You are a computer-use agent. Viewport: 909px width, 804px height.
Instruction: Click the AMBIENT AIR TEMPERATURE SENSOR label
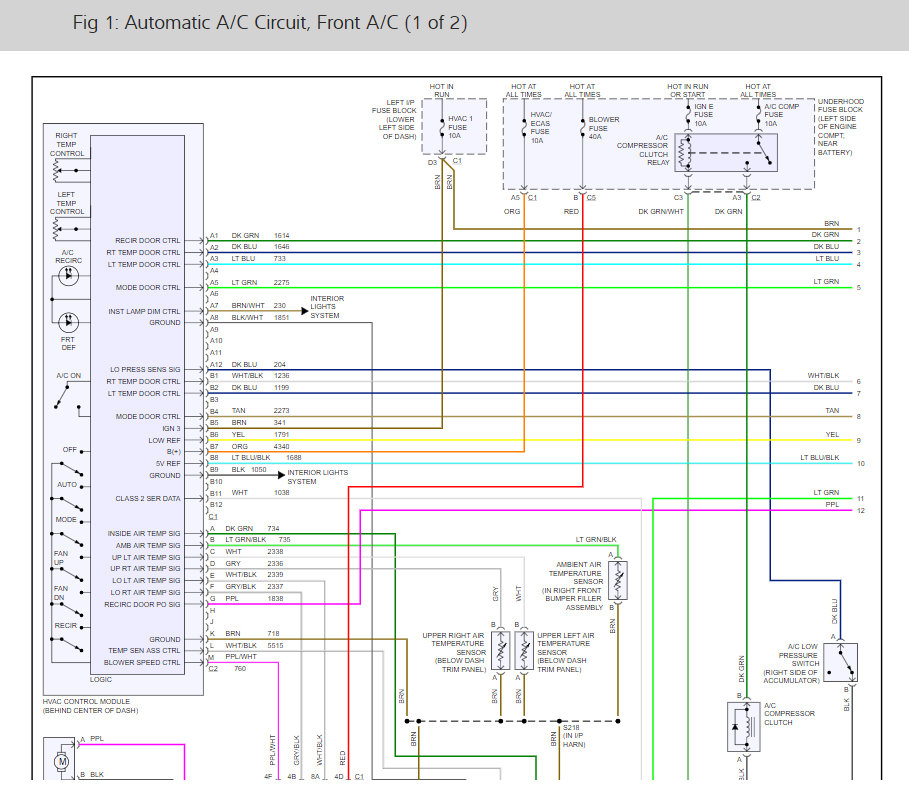coord(574,573)
